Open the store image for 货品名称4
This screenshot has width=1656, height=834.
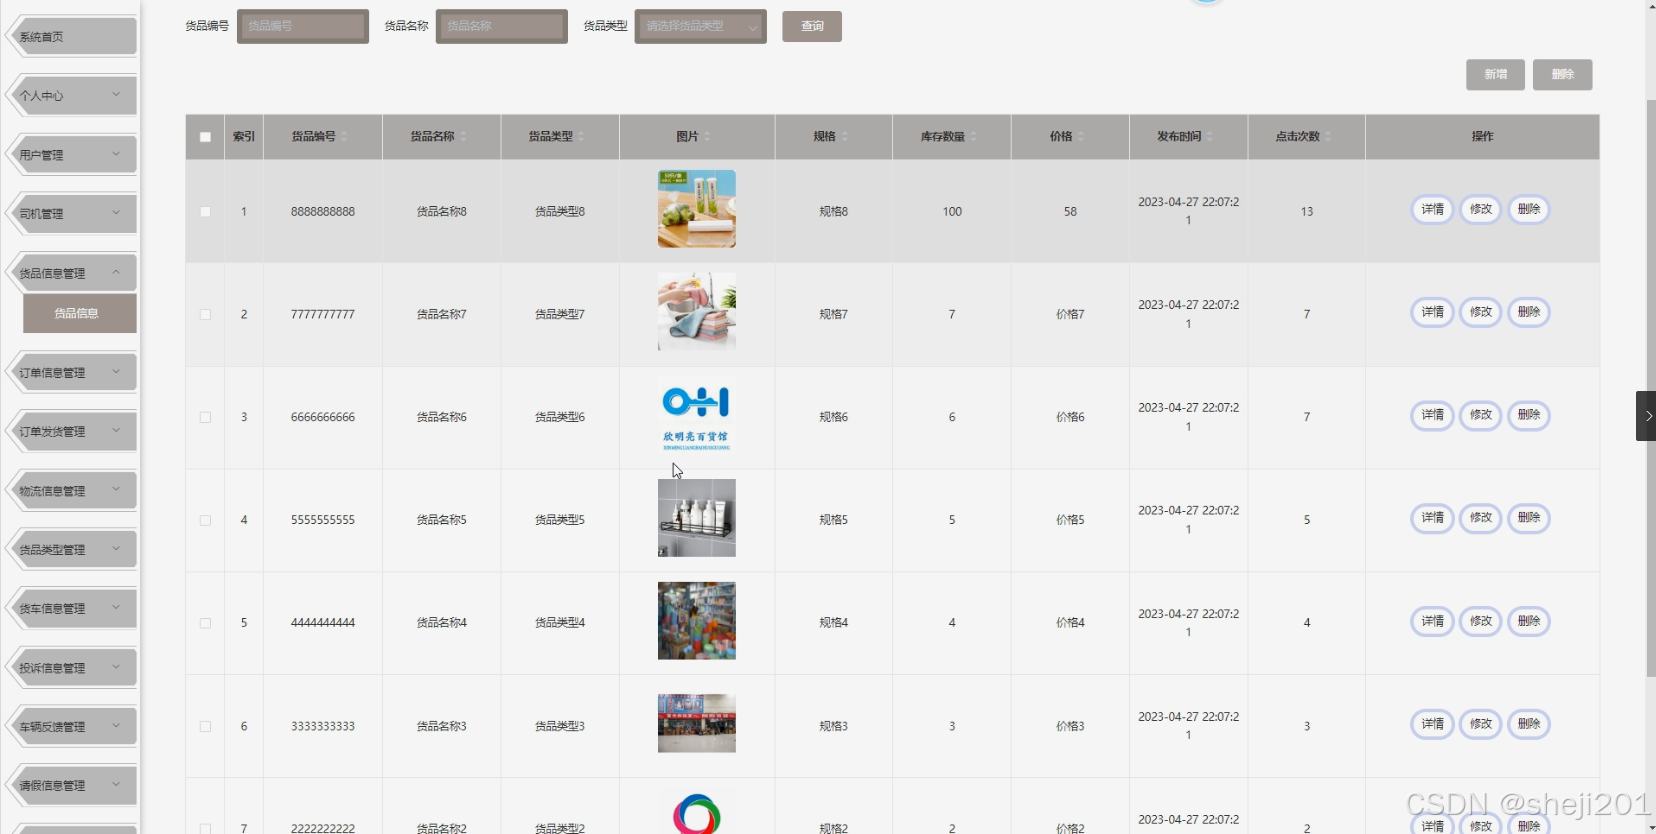[697, 621]
